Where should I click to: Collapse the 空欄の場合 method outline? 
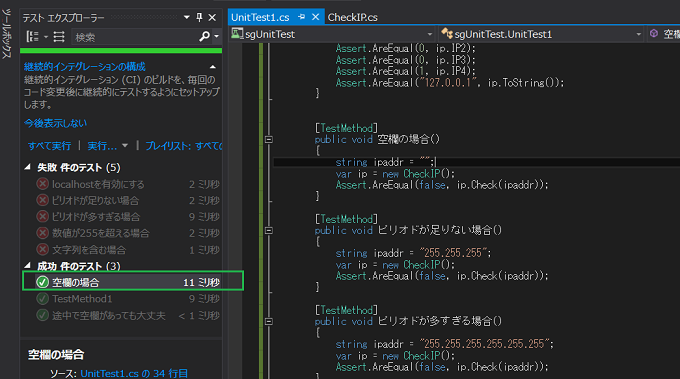269,140
